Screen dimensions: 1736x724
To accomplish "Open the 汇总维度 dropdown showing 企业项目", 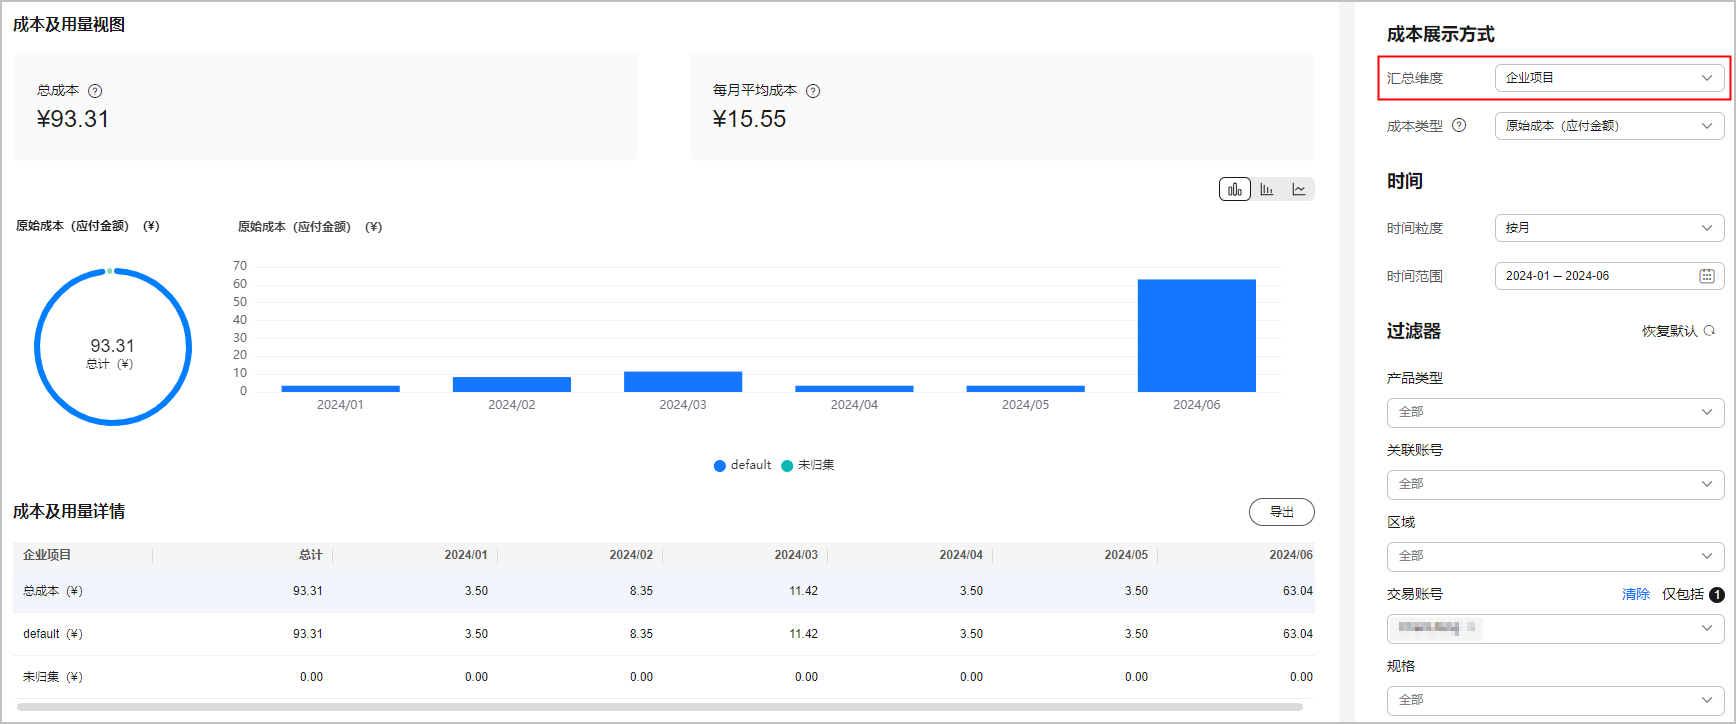I will tap(1609, 78).
